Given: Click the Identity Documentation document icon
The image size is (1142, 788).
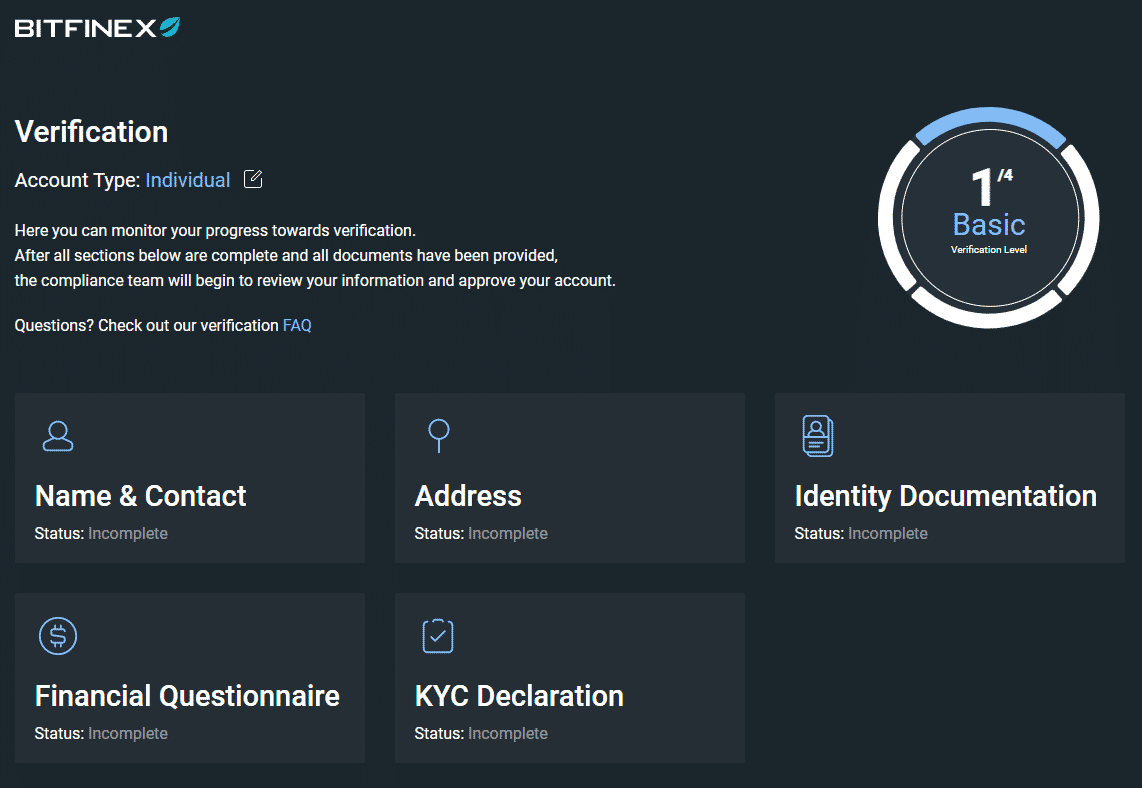Looking at the screenshot, I should coord(817,436).
